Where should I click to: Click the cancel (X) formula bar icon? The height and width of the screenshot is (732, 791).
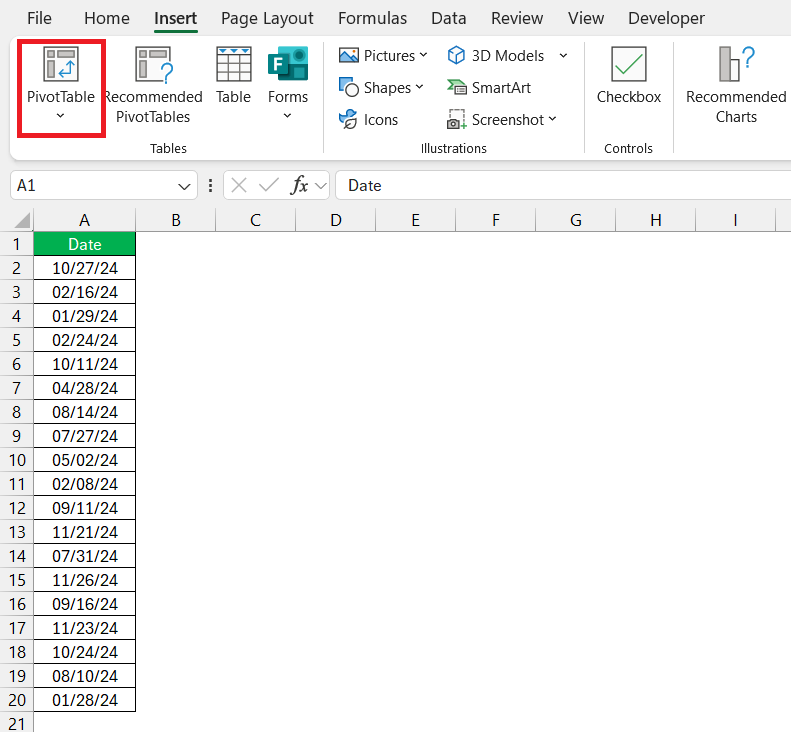click(x=239, y=186)
